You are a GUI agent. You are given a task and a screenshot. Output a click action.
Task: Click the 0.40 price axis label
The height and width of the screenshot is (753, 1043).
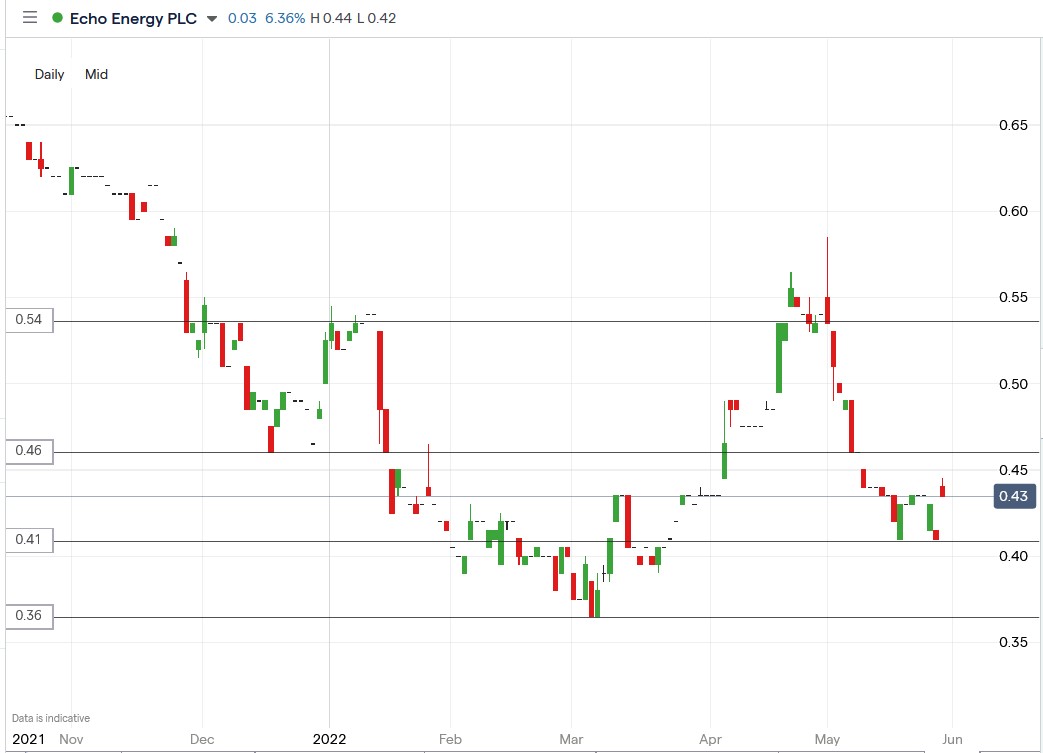[1013, 556]
